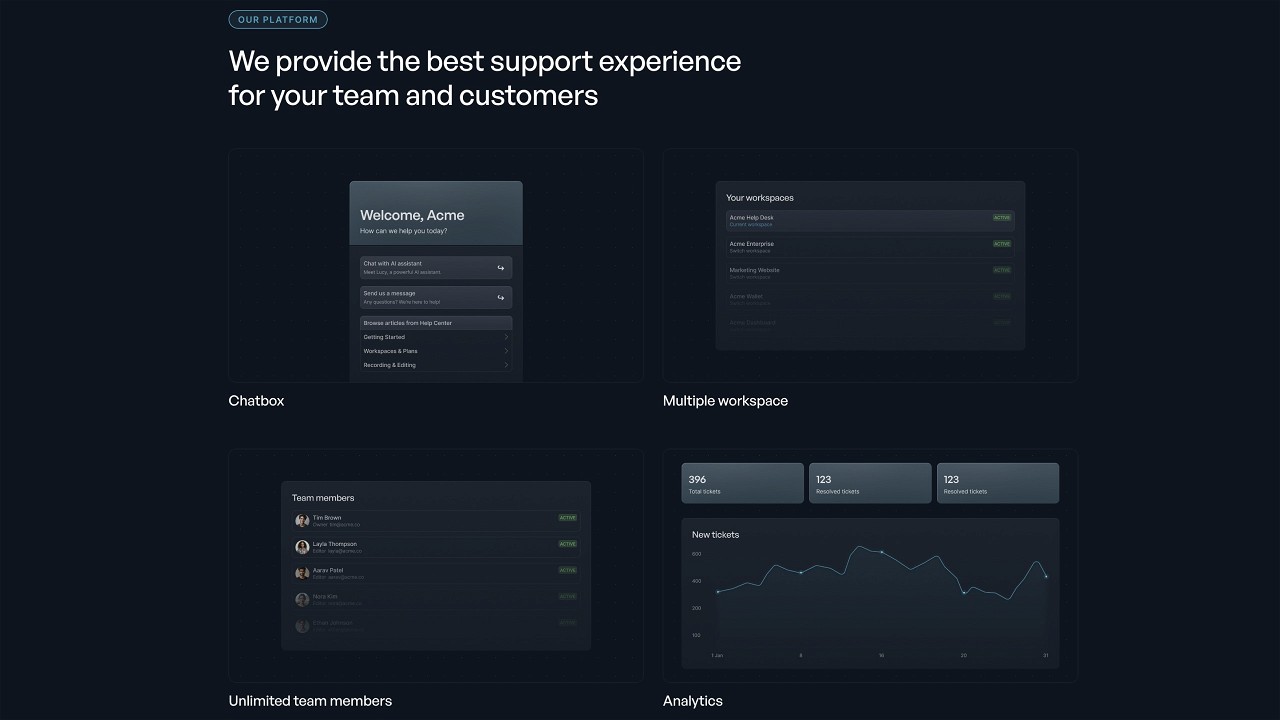
Task: Click Tim Brown's avatar
Action: 302,521
